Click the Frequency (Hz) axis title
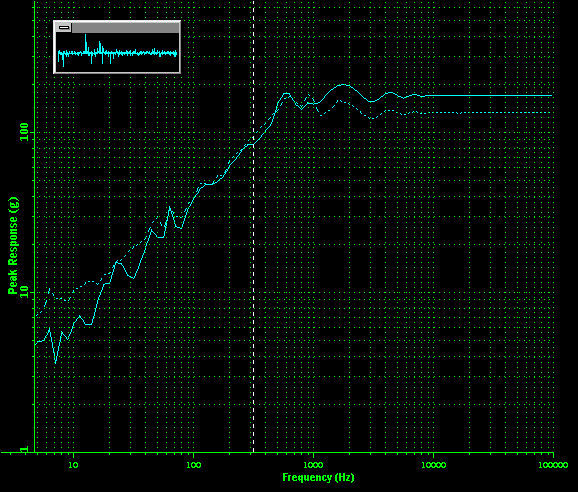 [x=318, y=477]
